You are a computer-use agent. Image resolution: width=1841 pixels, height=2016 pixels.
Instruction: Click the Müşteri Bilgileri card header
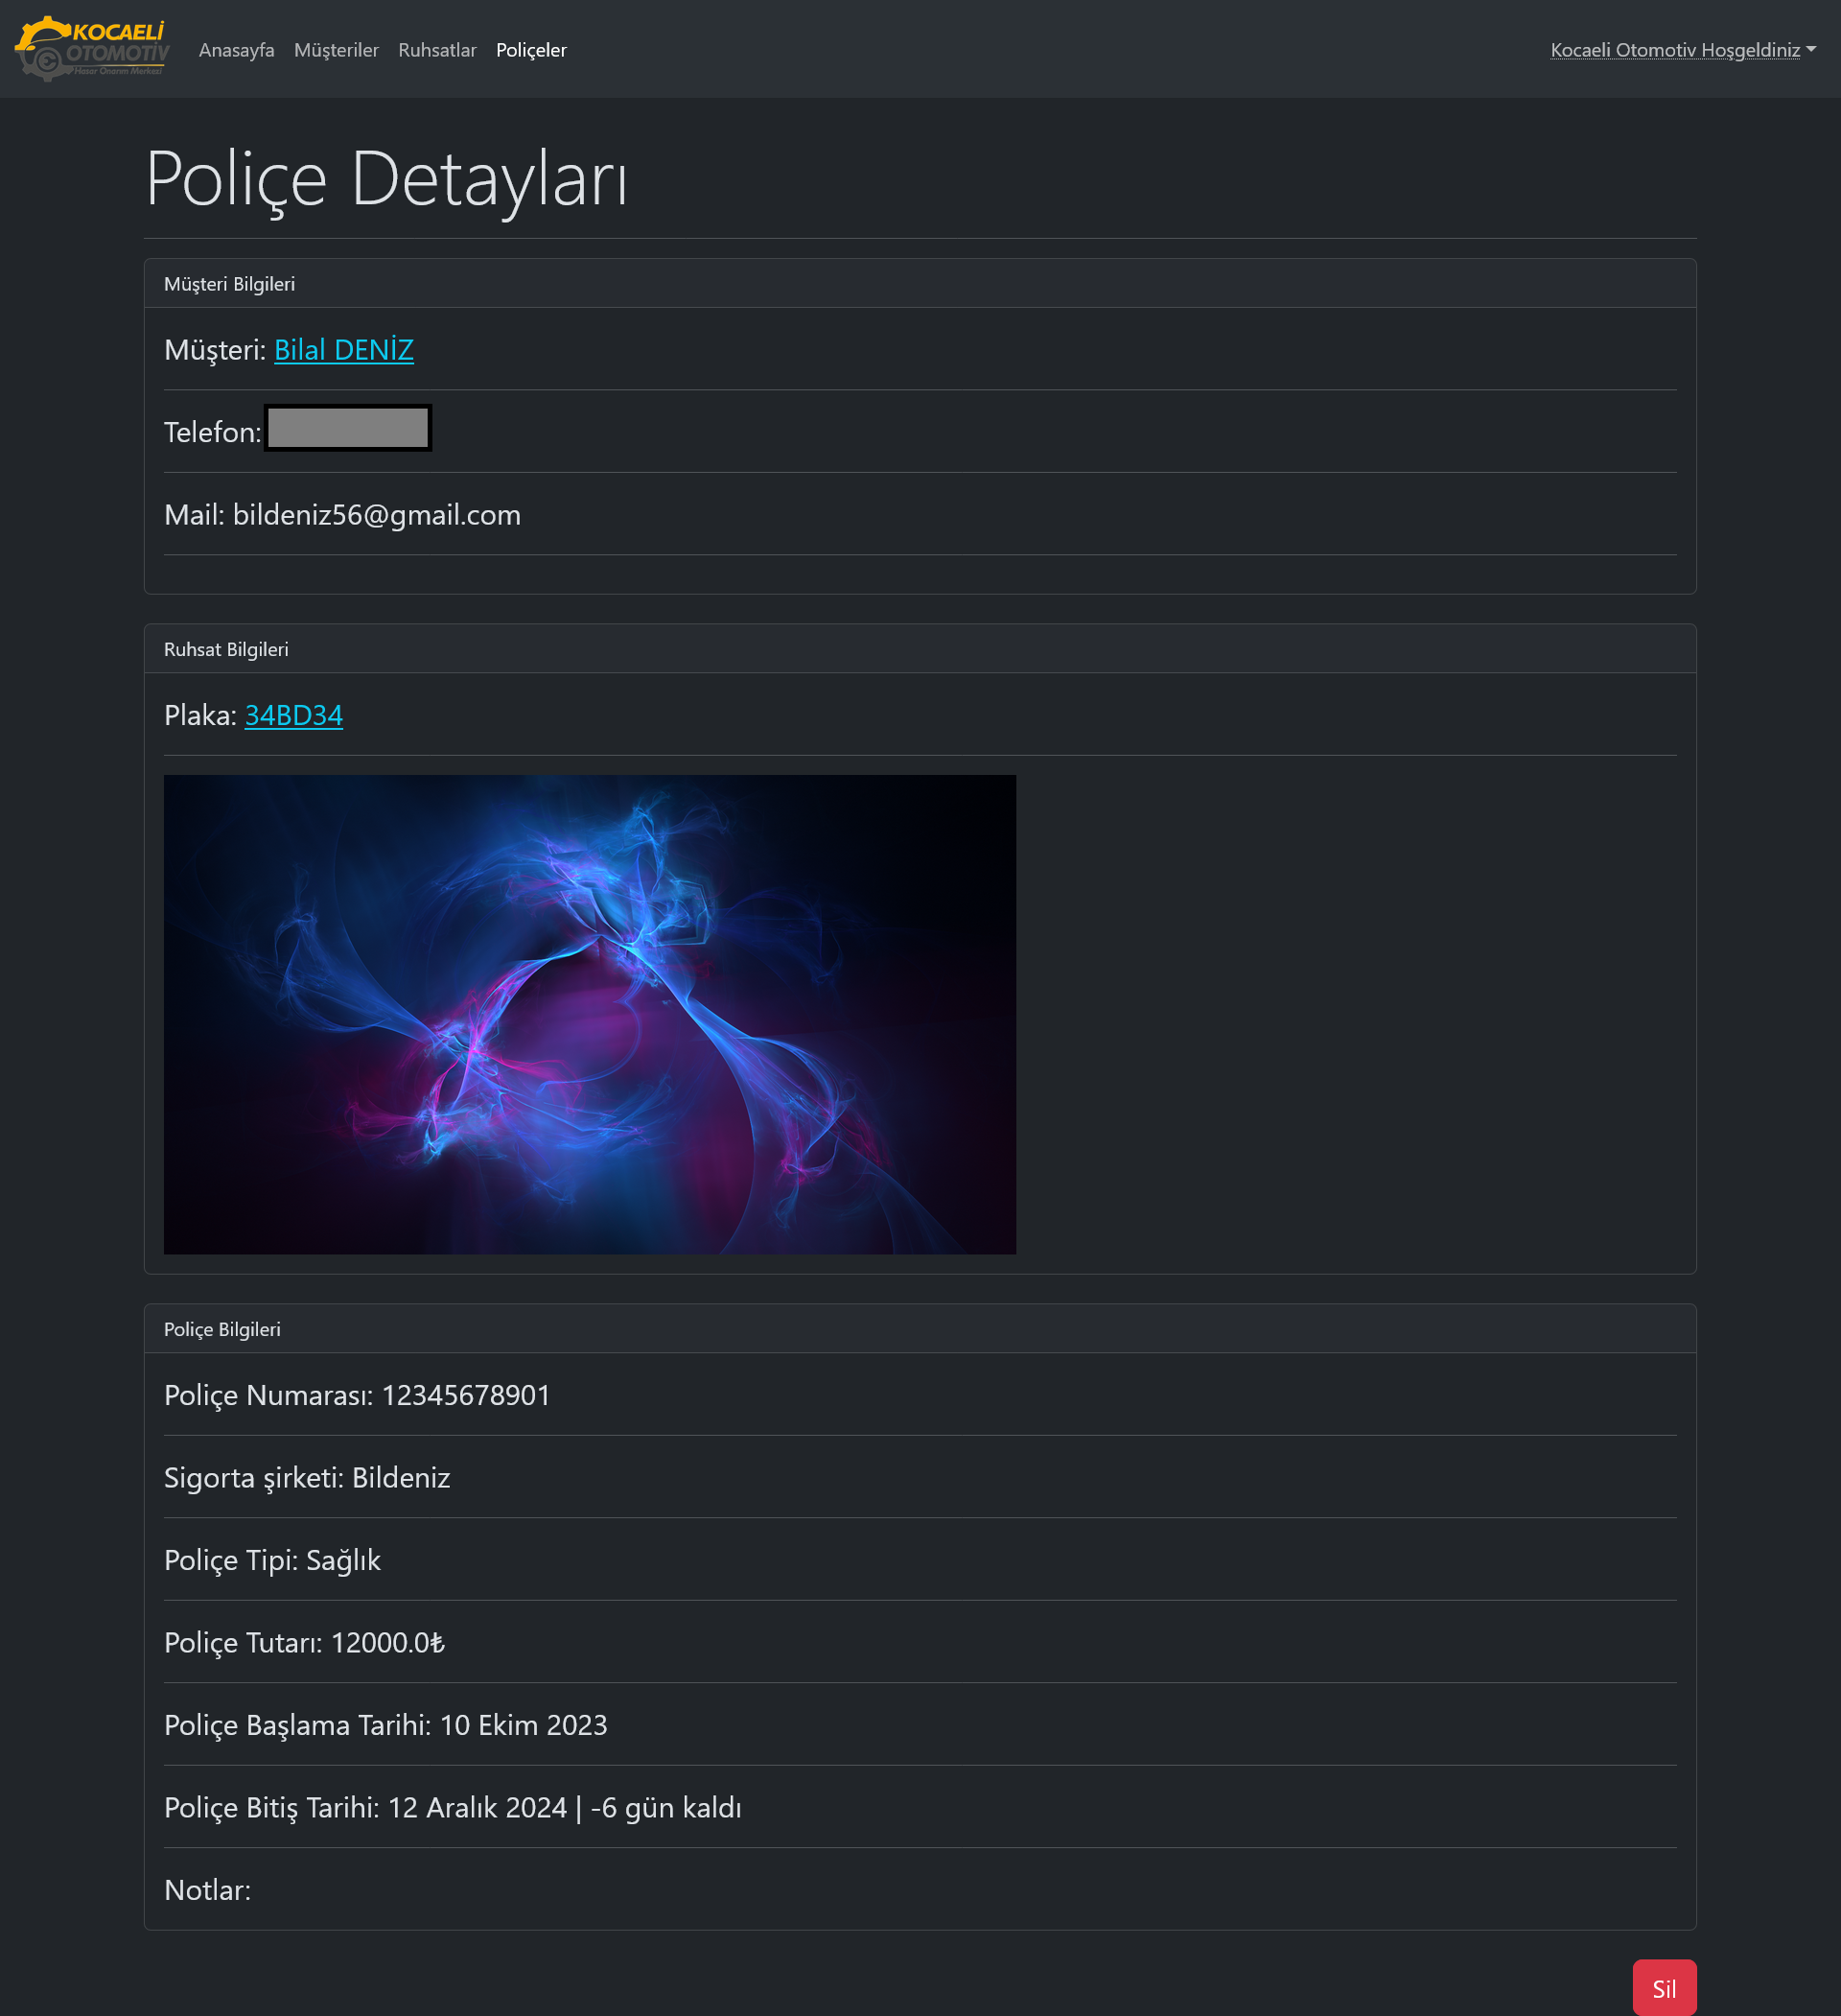229,284
